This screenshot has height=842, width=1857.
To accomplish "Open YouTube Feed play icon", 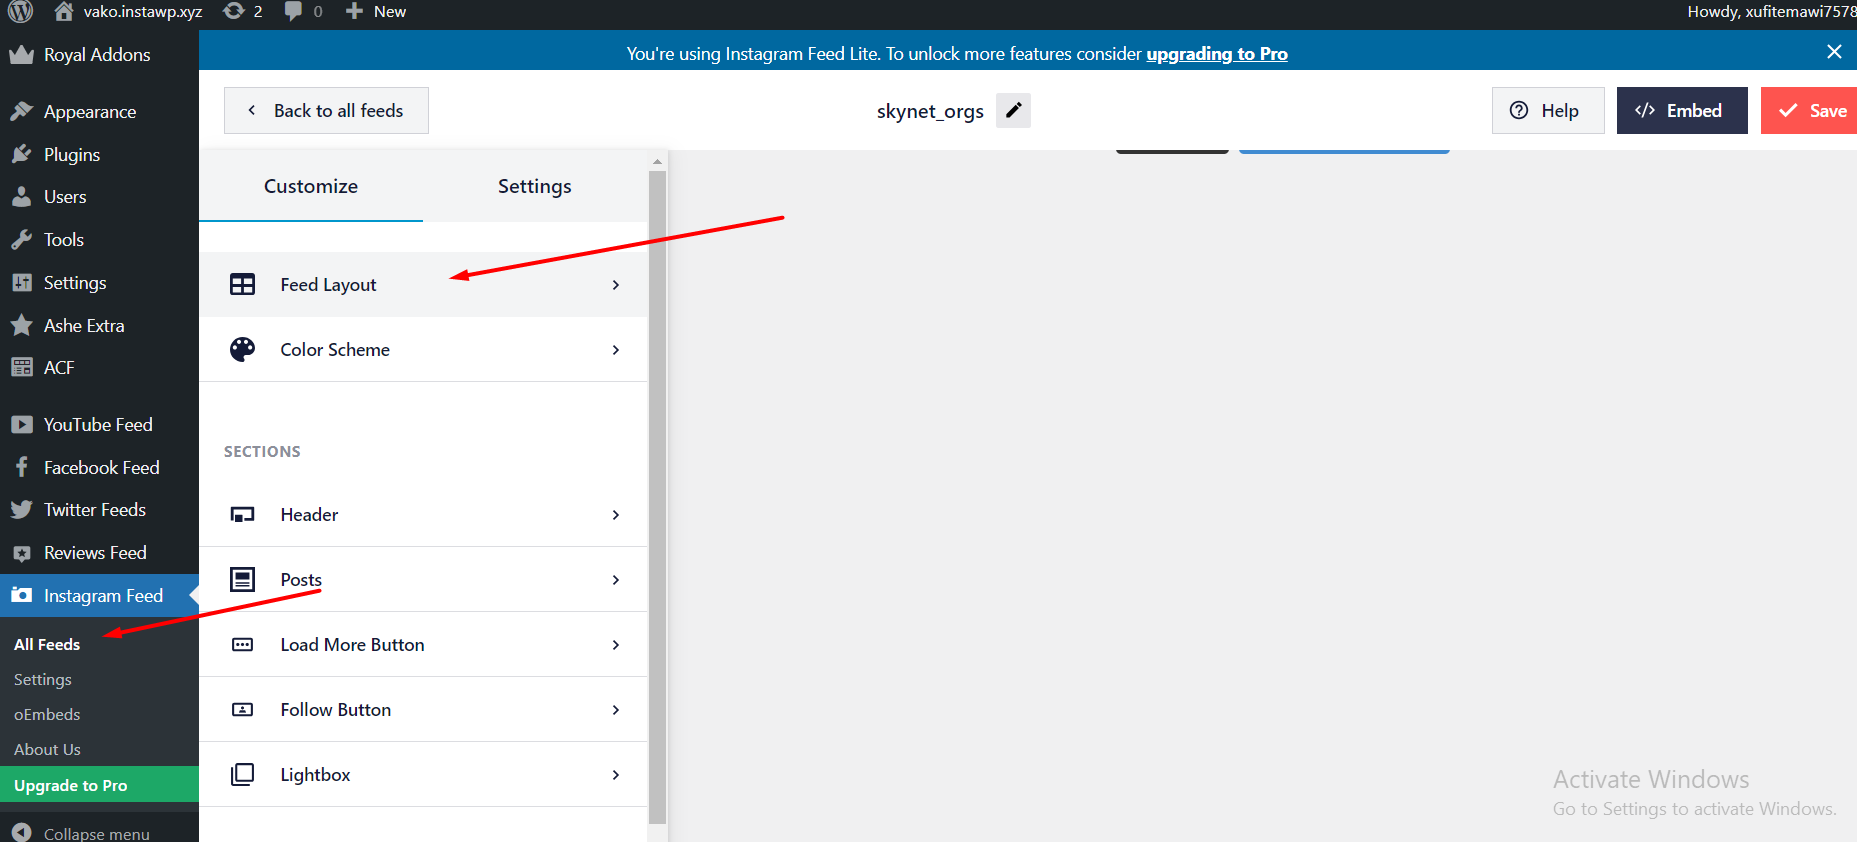I will point(21,425).
